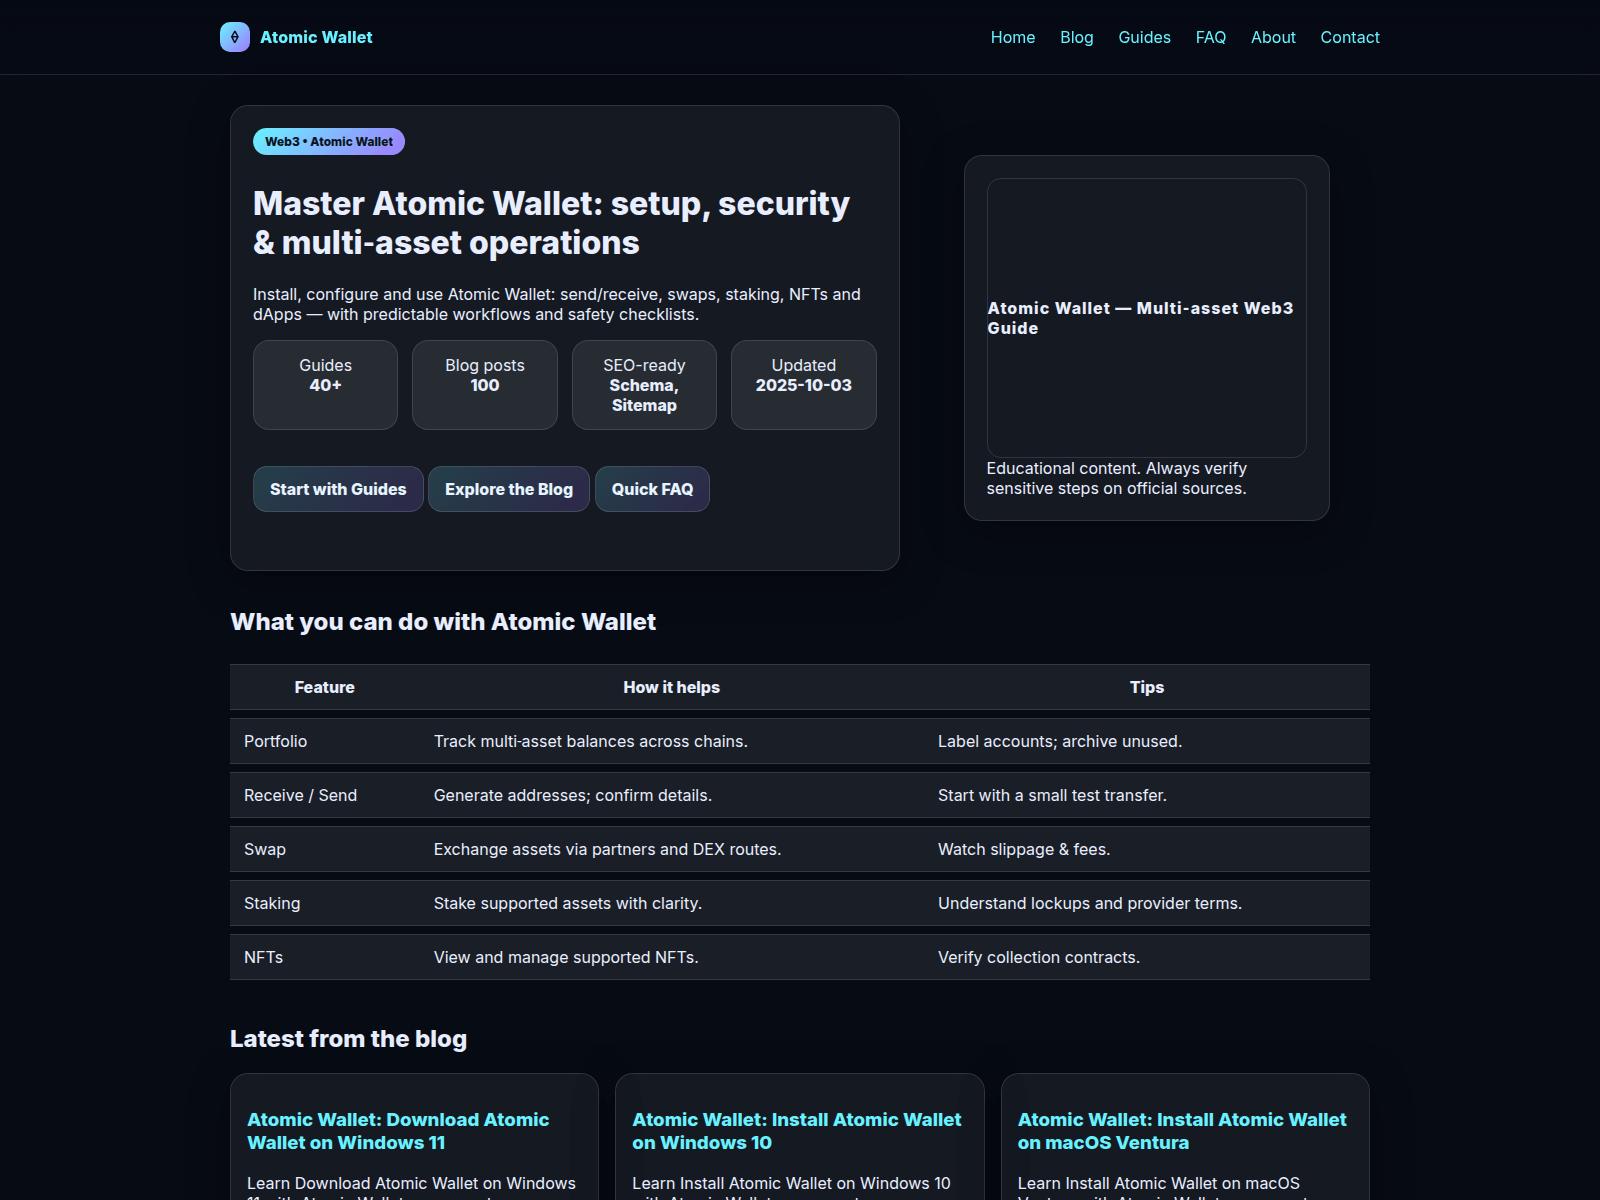1600x1200 pixels.
Task: Click the Quick FAQ button
Action: pos(652,489)
